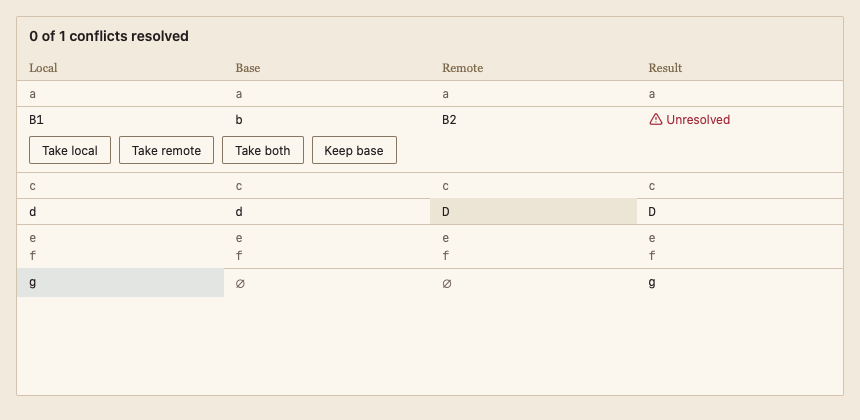Image resolution: width=860 pixels, height=420 pixels.
Task: Click the c cell in Remote column
Action: [533, 186]
